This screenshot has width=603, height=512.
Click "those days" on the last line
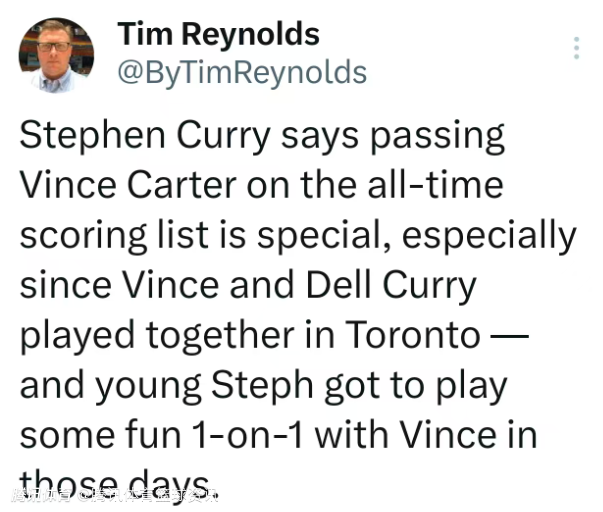(117, 484)
